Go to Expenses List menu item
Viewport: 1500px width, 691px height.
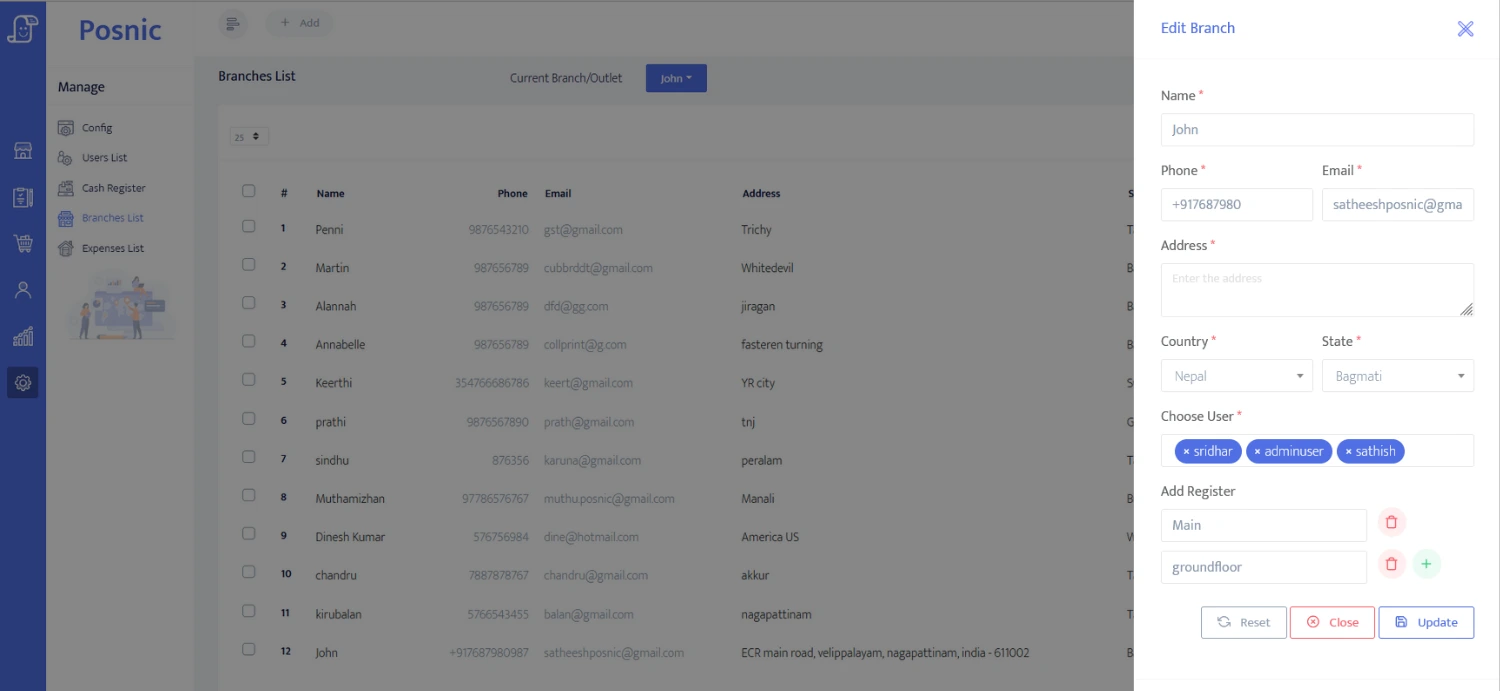click(112, 248)
